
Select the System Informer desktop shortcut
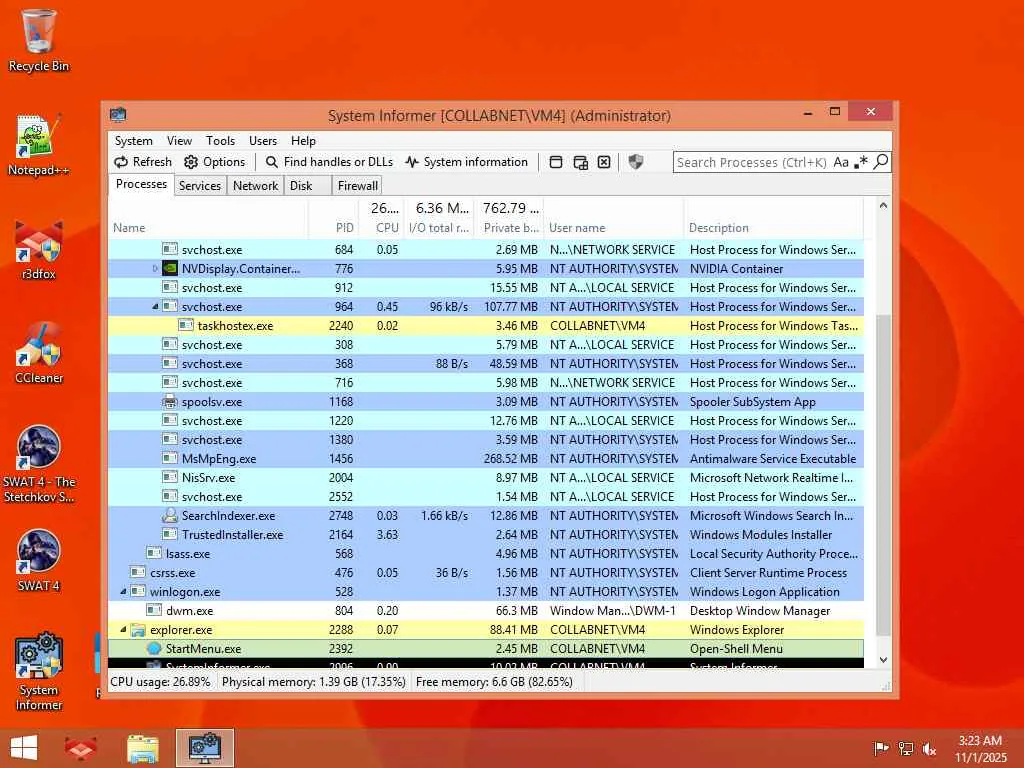pos(39,671)
